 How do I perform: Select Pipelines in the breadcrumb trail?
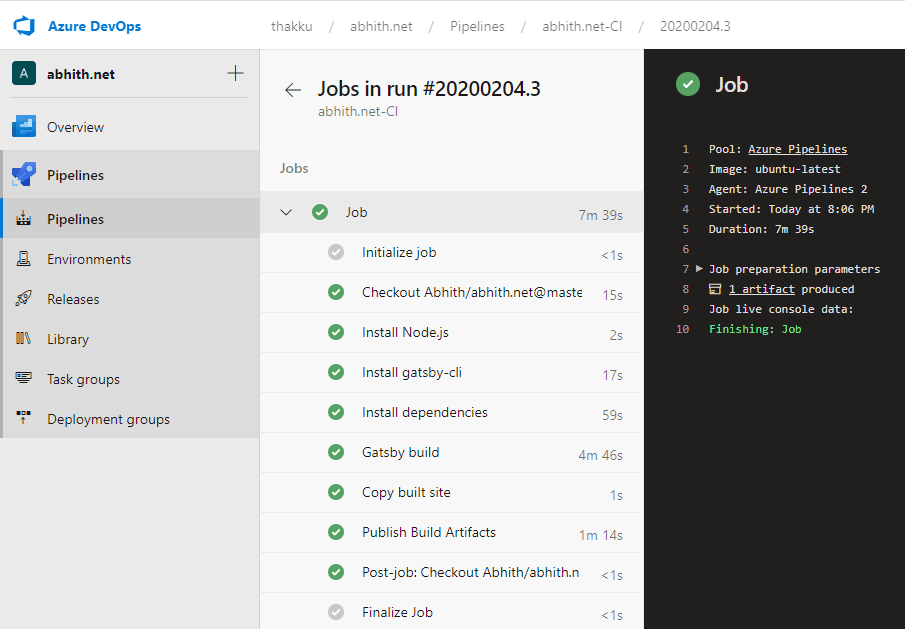tap(477, 26)
